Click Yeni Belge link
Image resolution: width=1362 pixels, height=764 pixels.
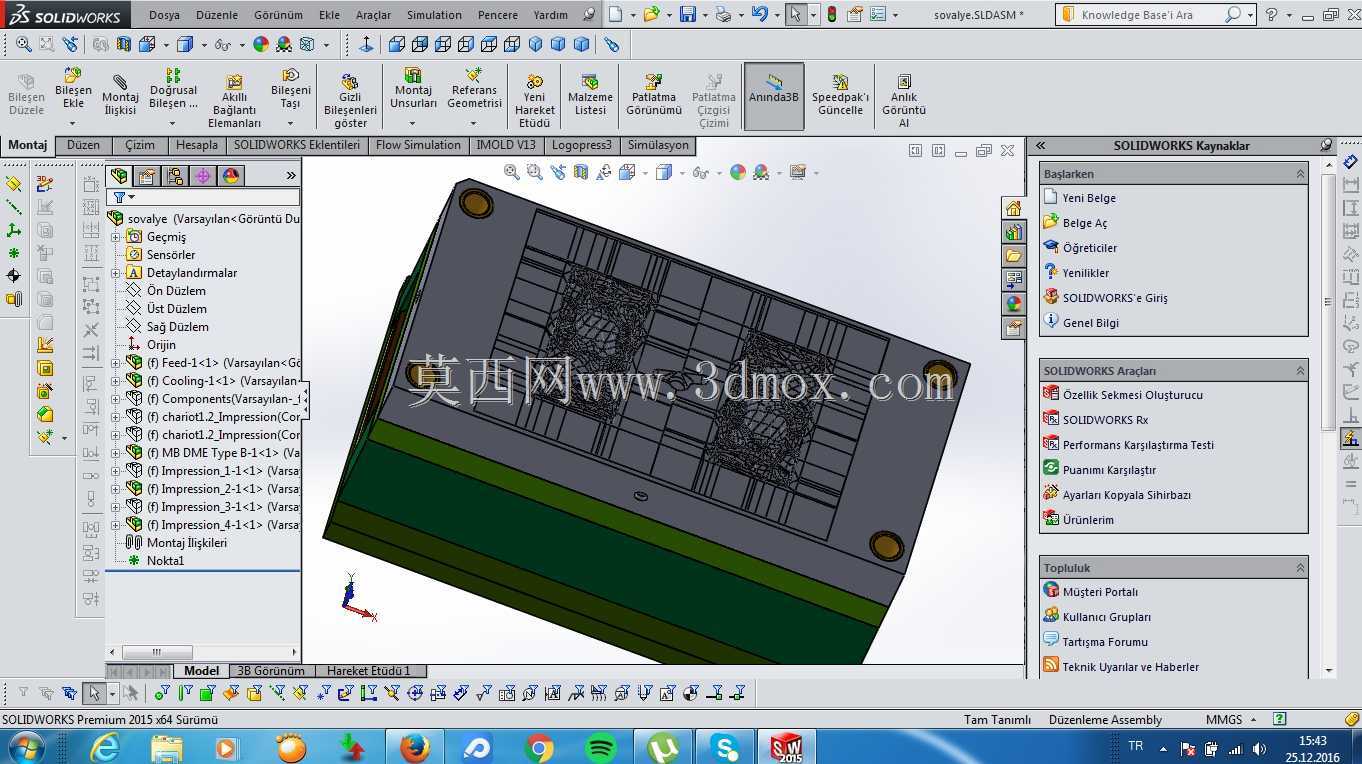click(x=1089, y=198)
